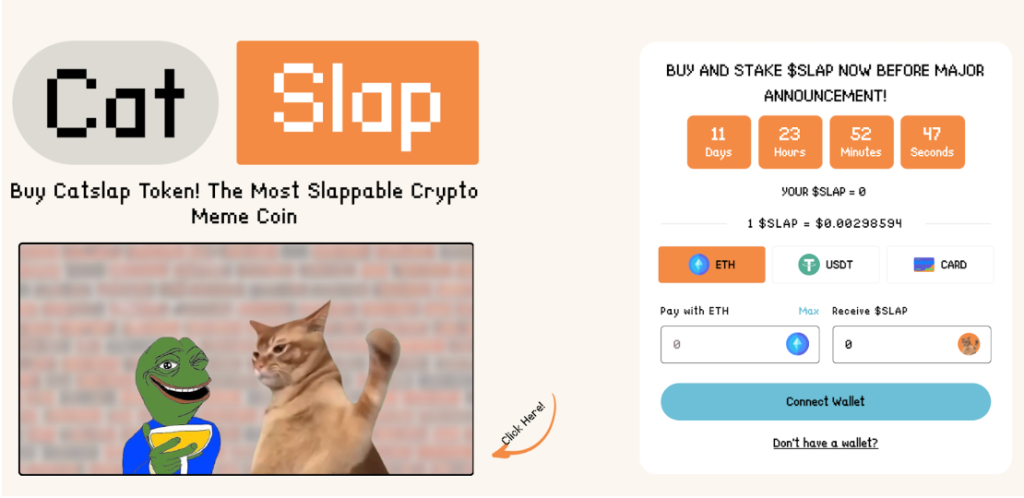Click the orange Slap logo
1024x498 pixels.
click(357, 102)
